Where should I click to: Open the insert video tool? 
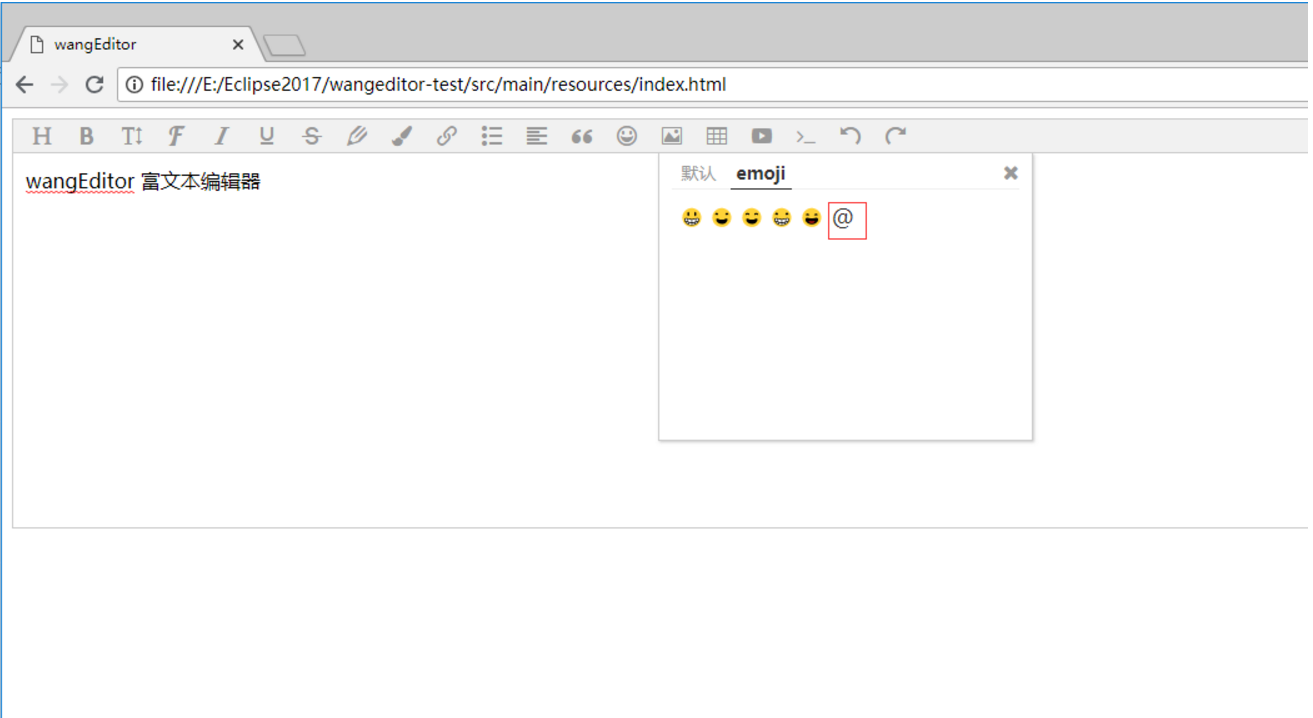click(762, 136)
